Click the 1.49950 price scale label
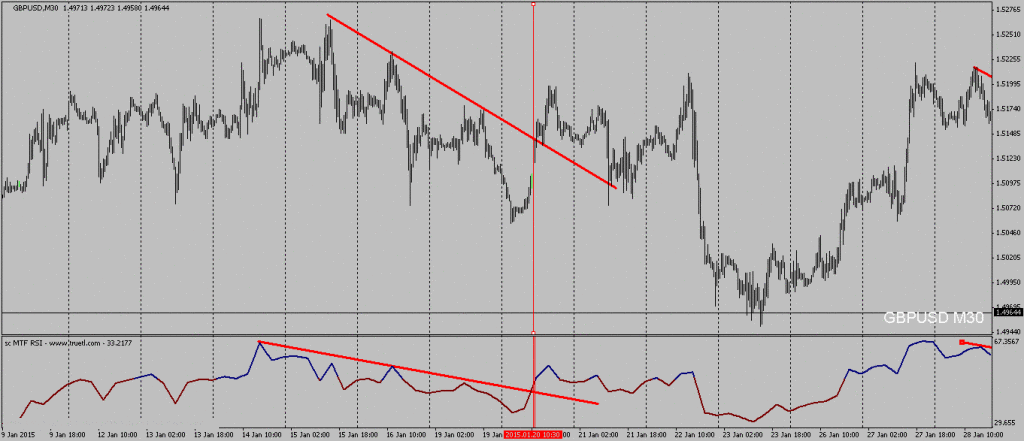Screen dimensions: 1024x441 (x=1010, y=282)
